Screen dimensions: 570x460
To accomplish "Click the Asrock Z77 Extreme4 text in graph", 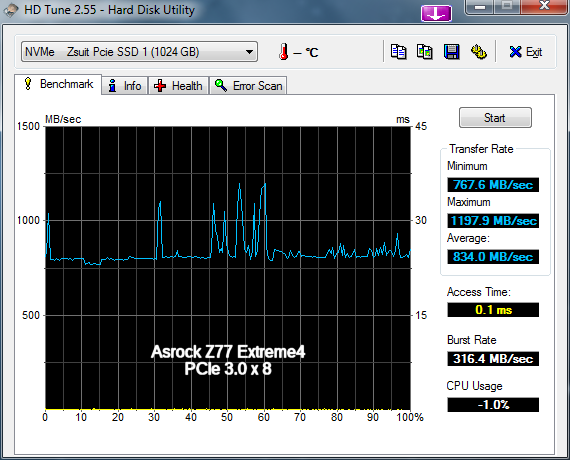I will 228,352.
